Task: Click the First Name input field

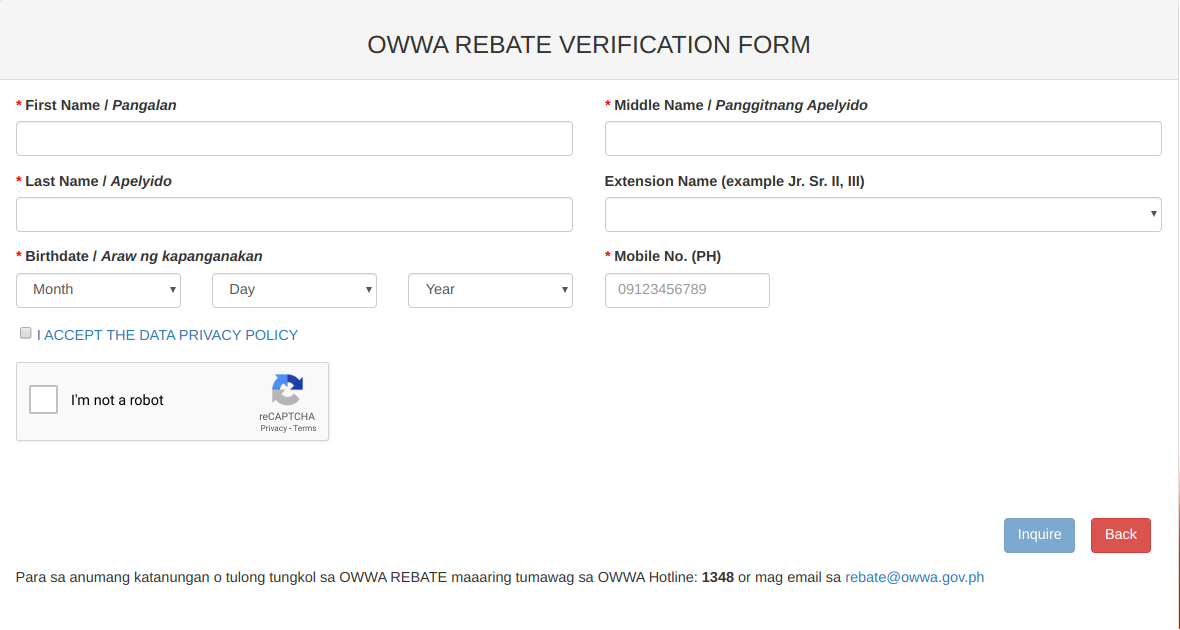Action: [294, 138]
